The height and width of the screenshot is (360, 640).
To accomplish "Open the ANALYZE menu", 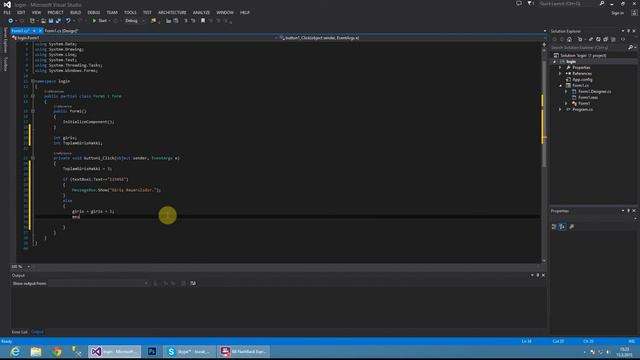I will [x=201, y=13].
